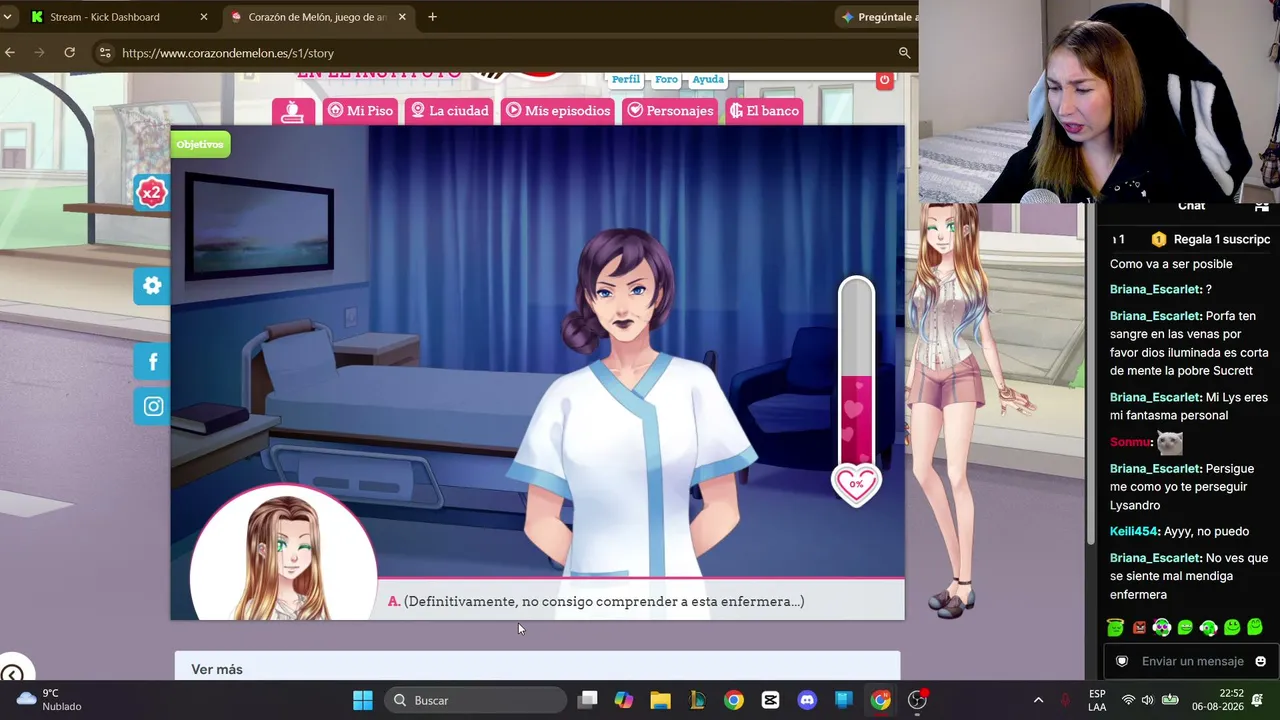Open Discord from the taskbar
1280x720 pixels.
[807, 700]
